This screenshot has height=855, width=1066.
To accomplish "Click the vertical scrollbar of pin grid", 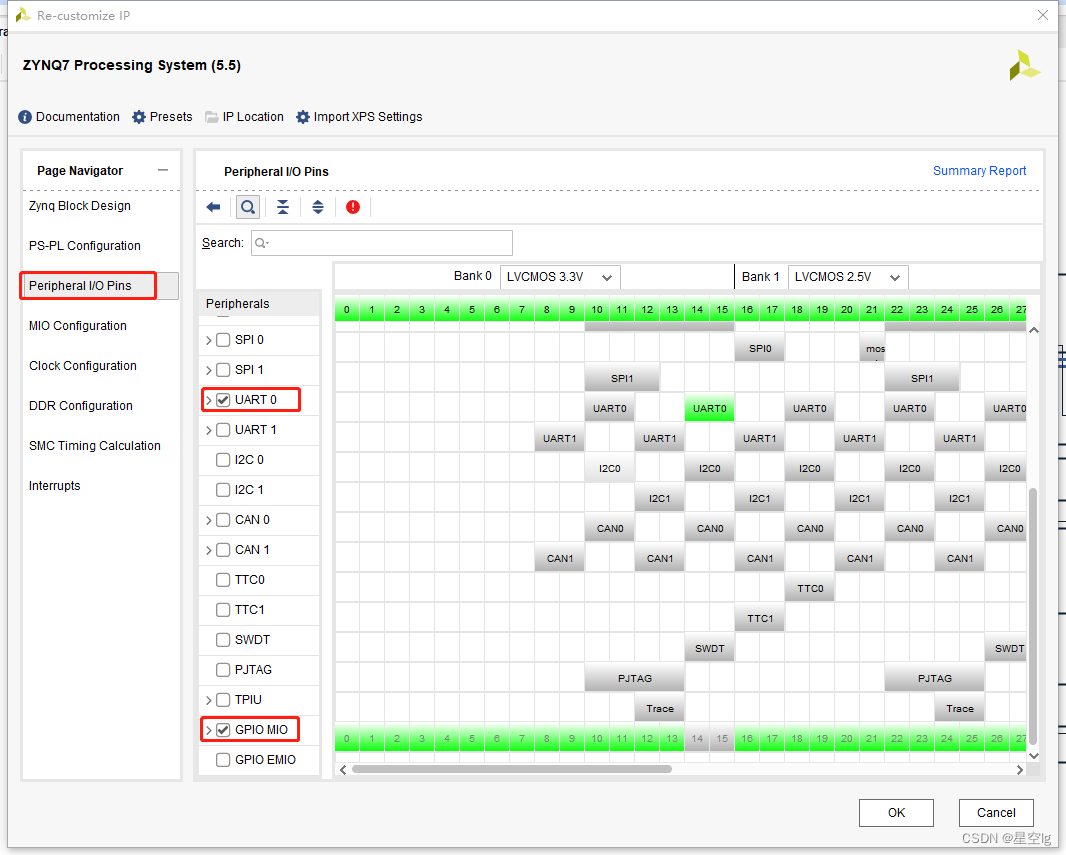I will click(1033, 615).
